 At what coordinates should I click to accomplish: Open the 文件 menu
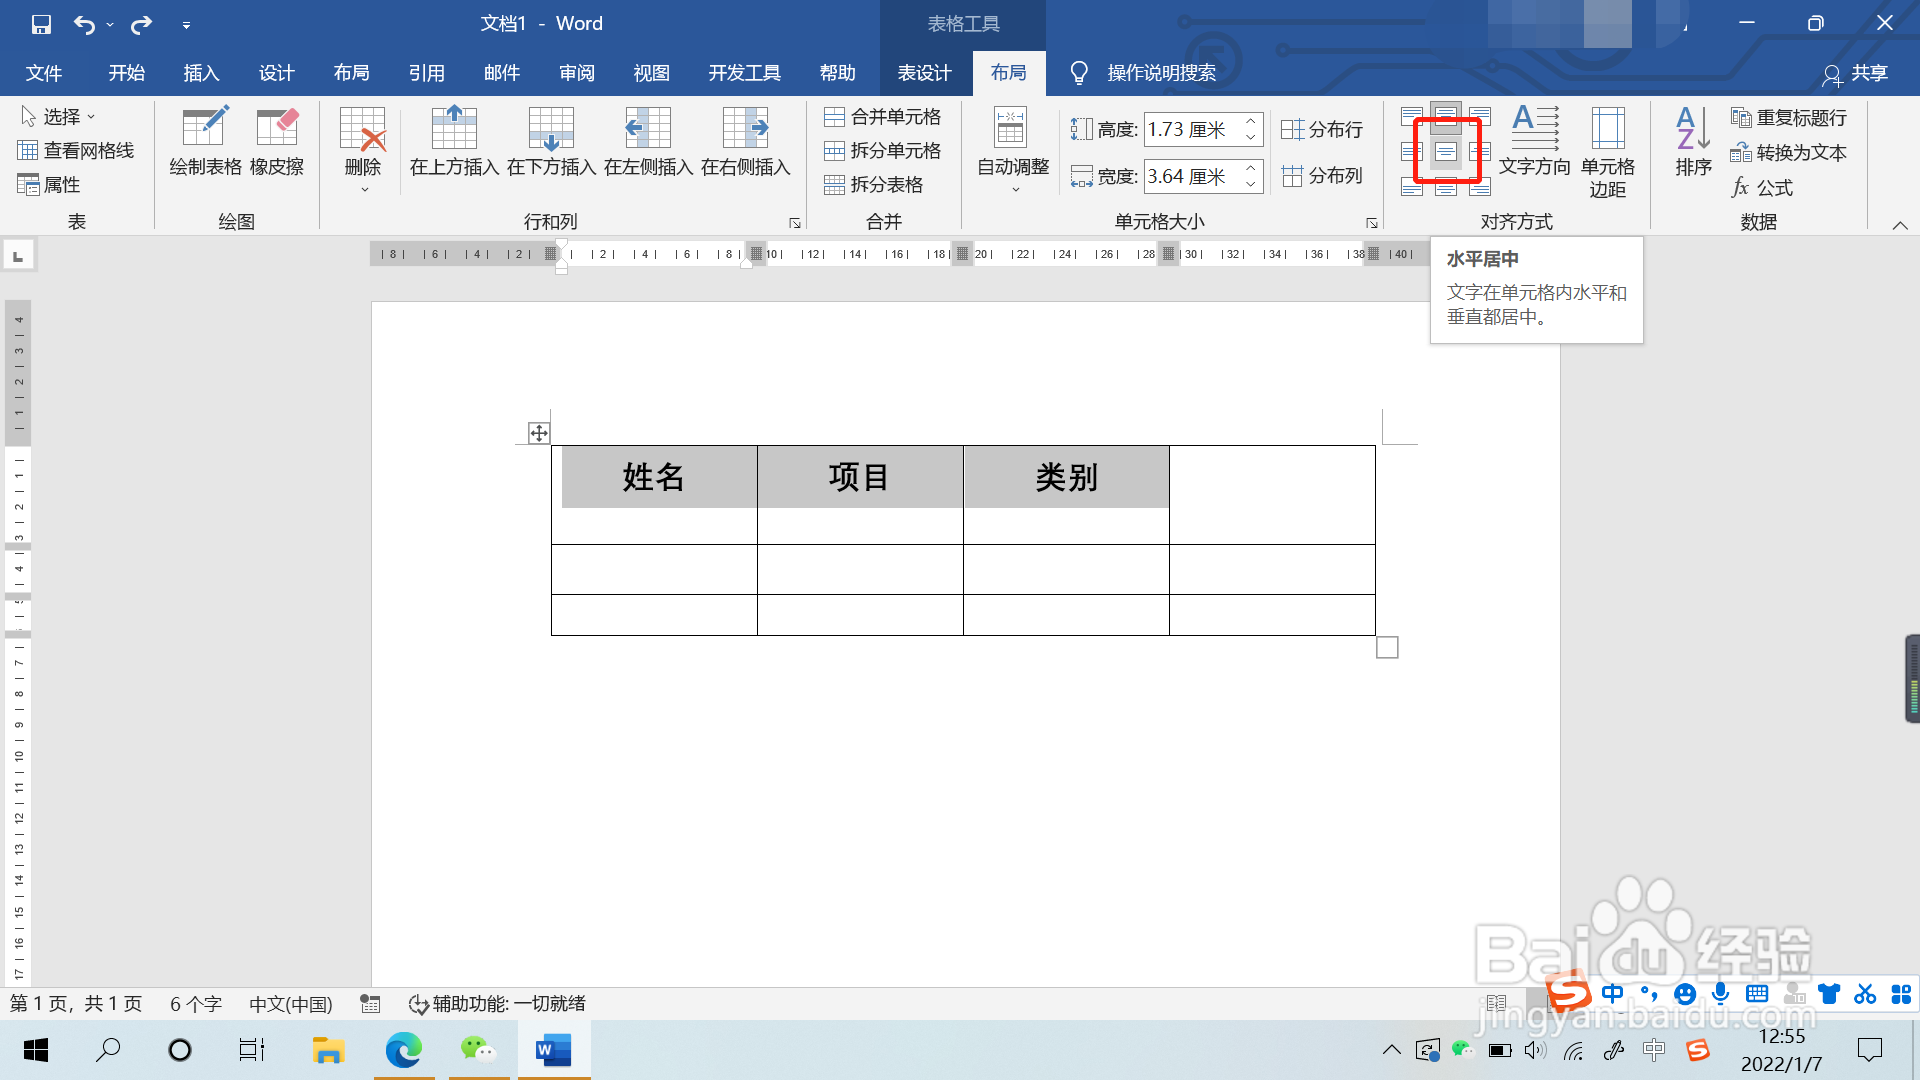[x=44, y=72]
